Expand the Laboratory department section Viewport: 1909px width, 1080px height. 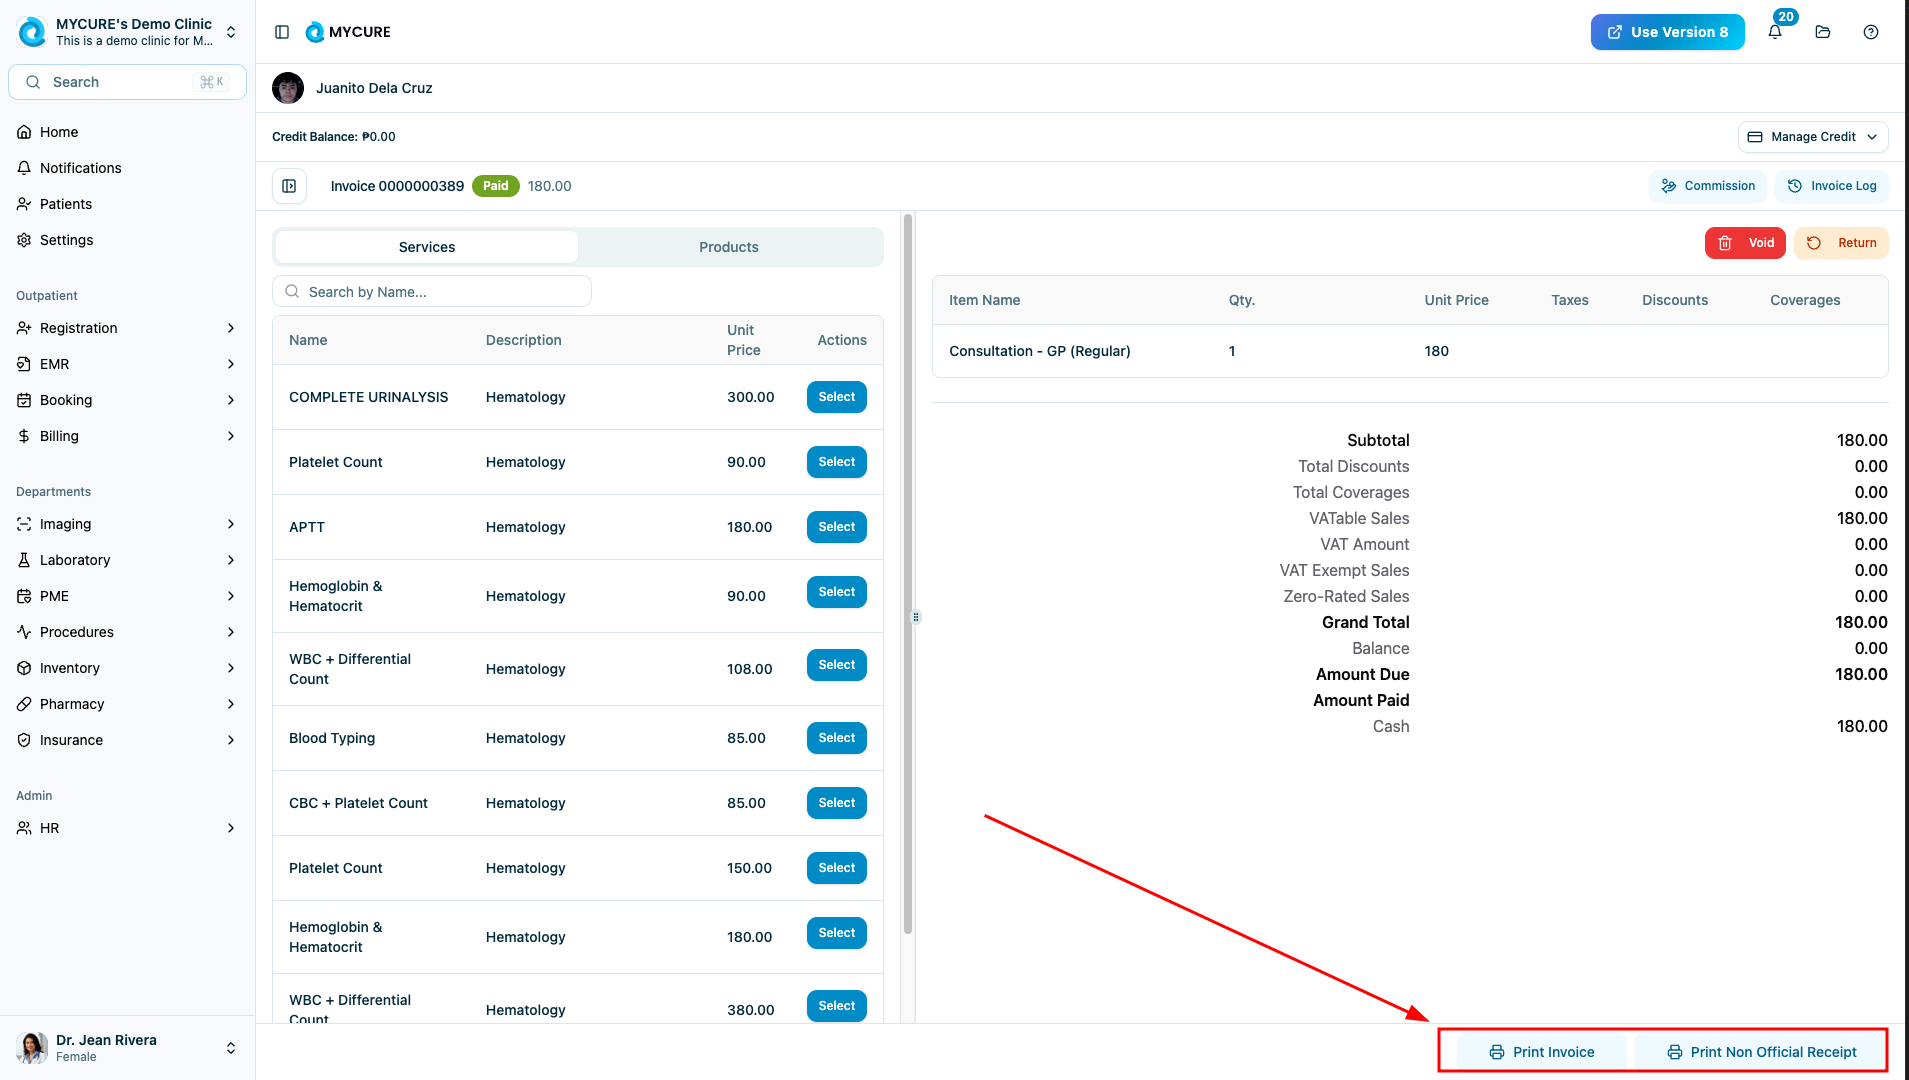127,560
